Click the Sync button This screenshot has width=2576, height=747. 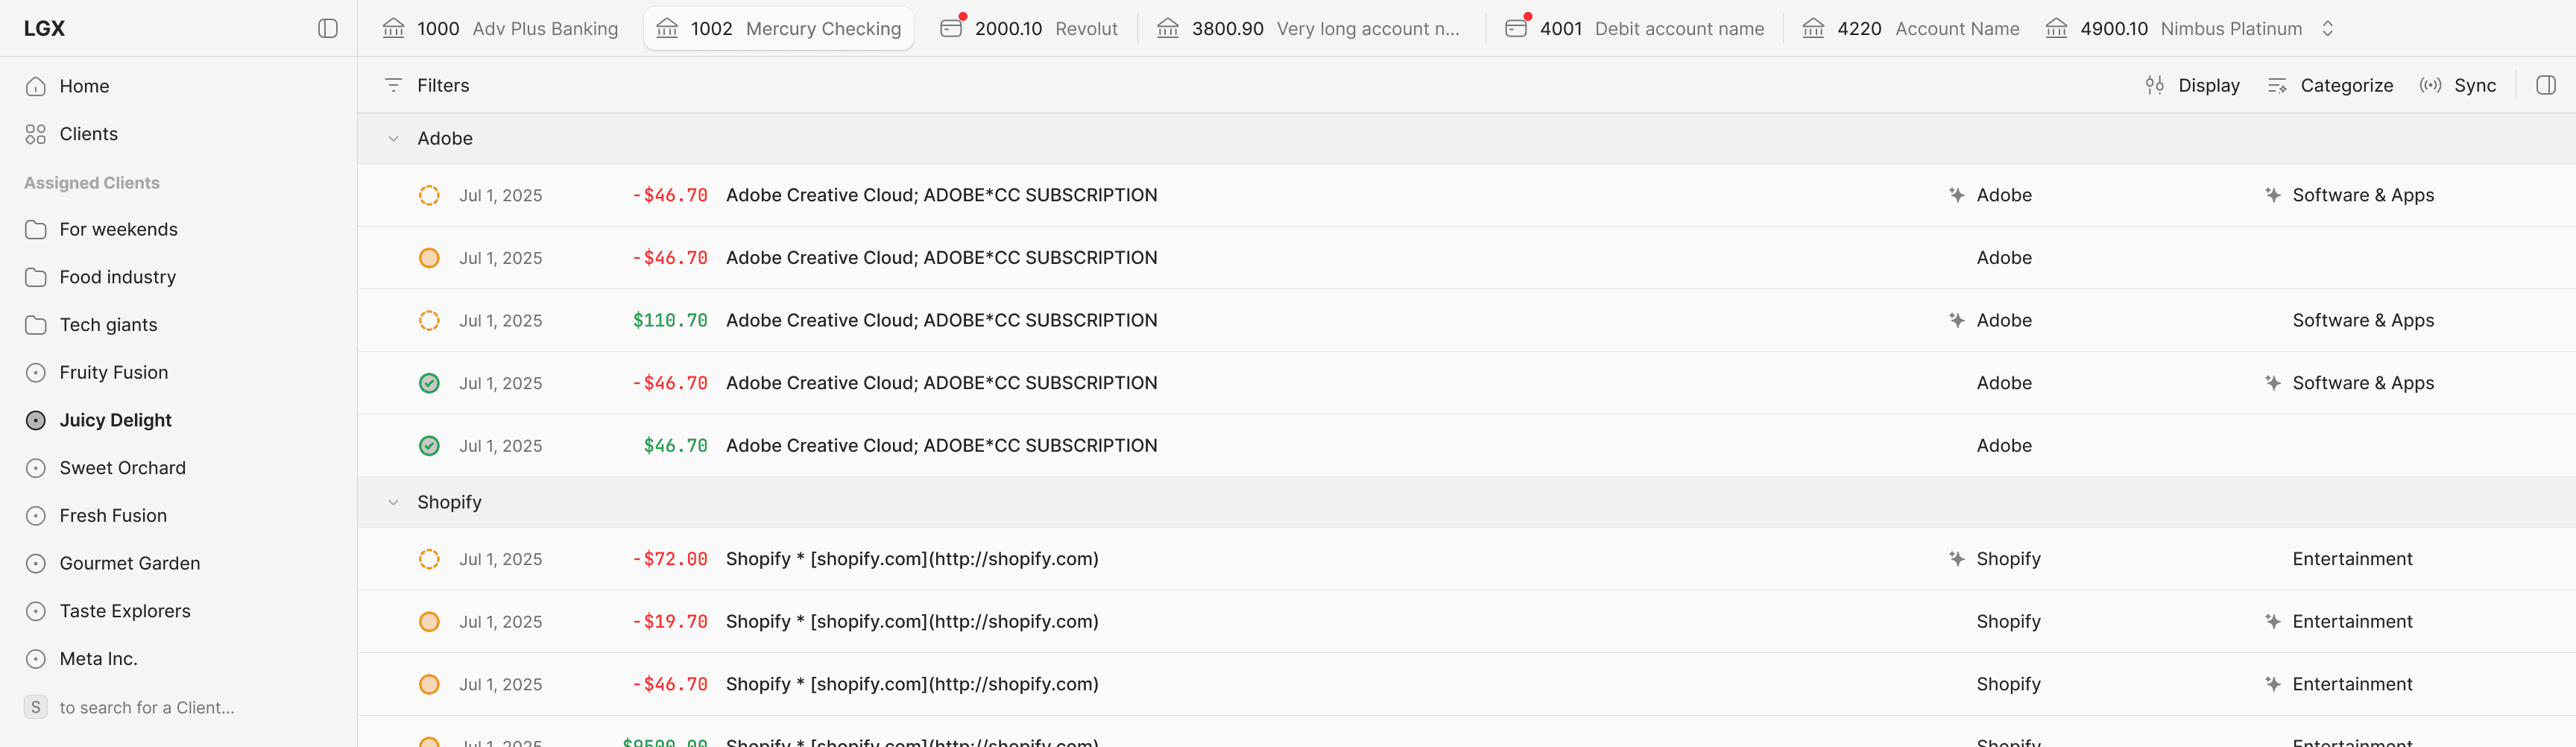pyautogui.click(x=2457, y=85)
